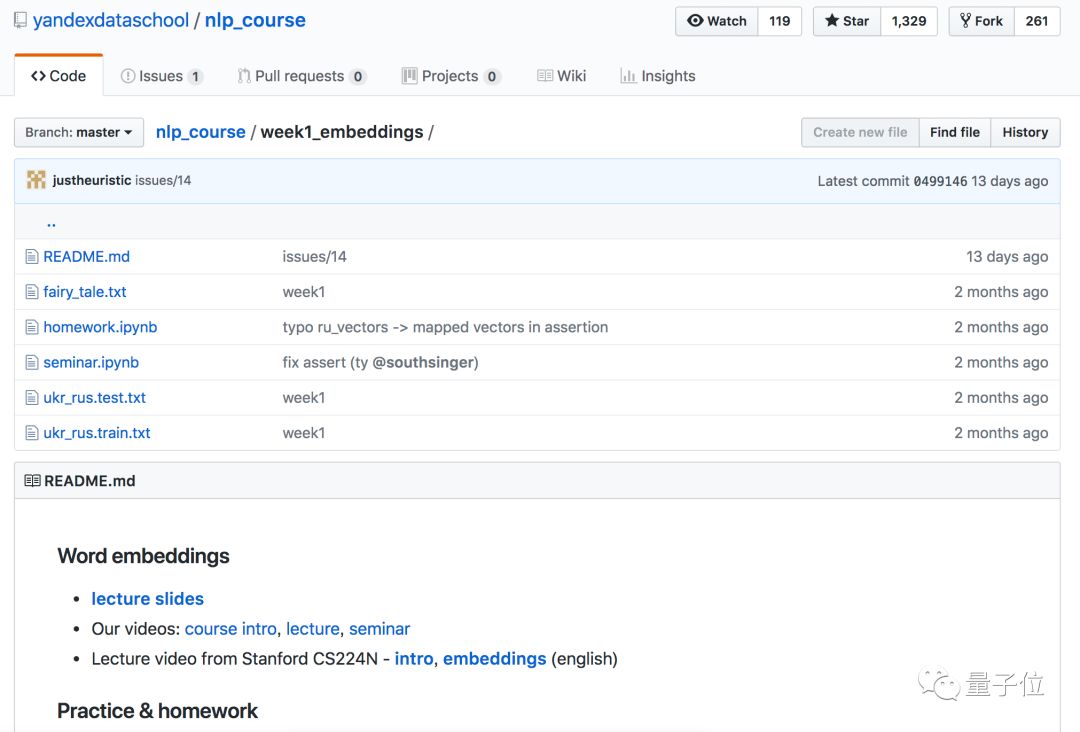Viewport: 1080px width, 732px height.
Task: Click the README.md file icon
Action: [x=32, y=257]
